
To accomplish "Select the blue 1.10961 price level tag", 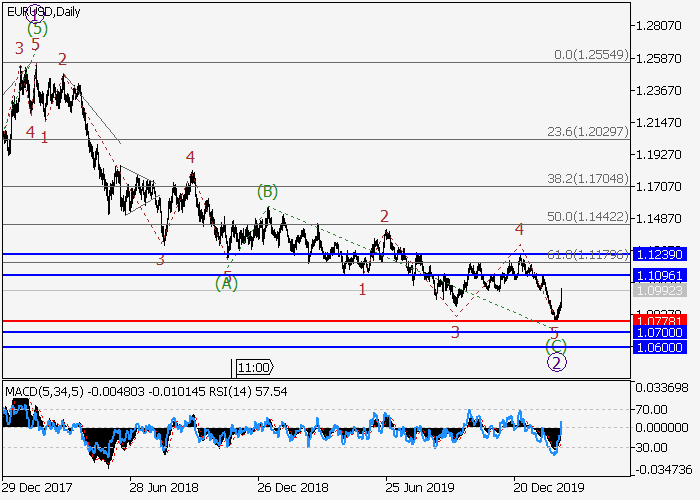I will coord(657,275).
